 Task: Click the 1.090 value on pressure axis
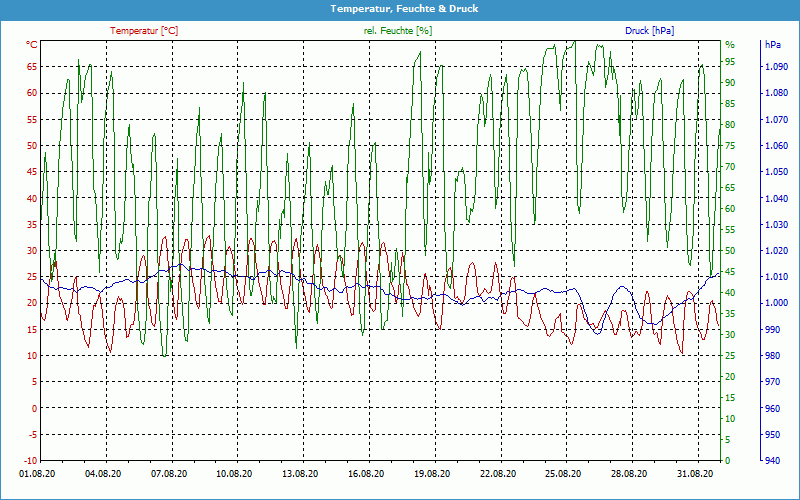click(775, 67)
